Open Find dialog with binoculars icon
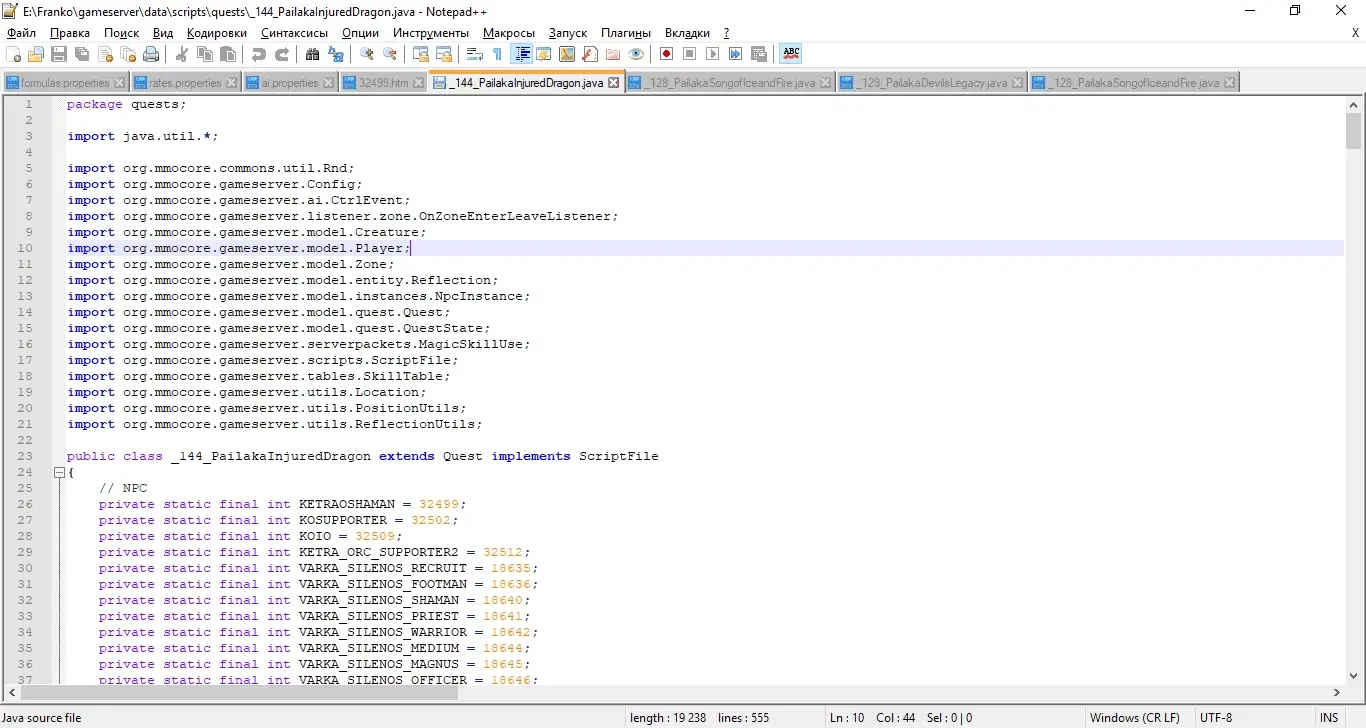This screenshot has height=728, width=1366. 312,54
